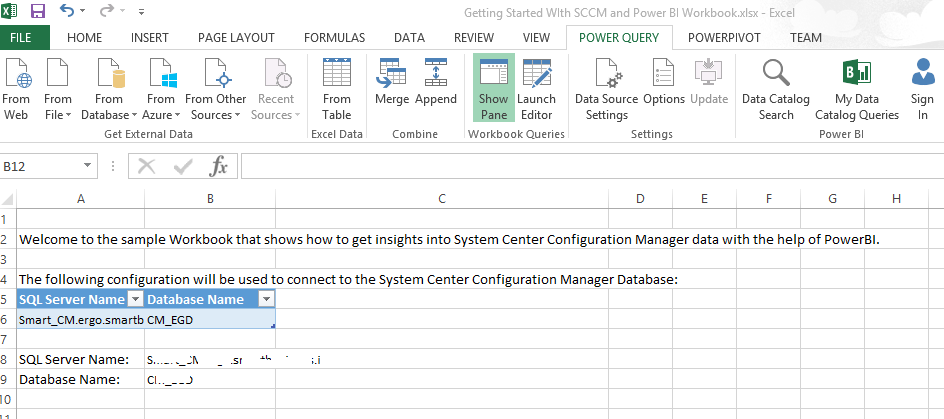Click the Redo arrow
Viewport: 944px width, 419px height.
click(106, 10)
